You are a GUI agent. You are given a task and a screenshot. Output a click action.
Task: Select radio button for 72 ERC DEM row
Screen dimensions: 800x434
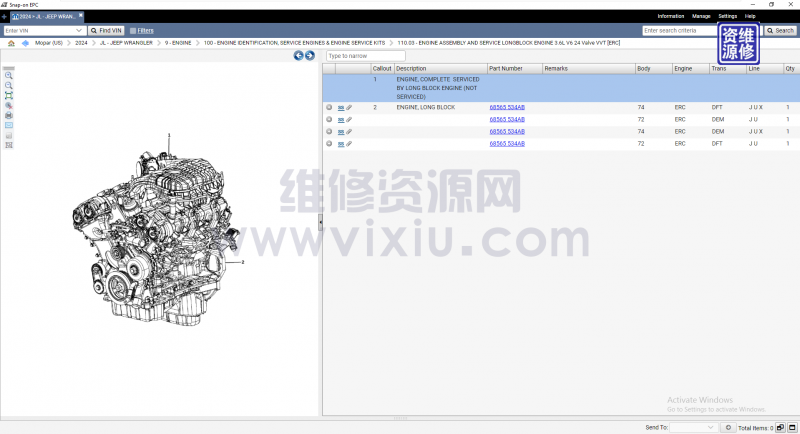(329, 120)
